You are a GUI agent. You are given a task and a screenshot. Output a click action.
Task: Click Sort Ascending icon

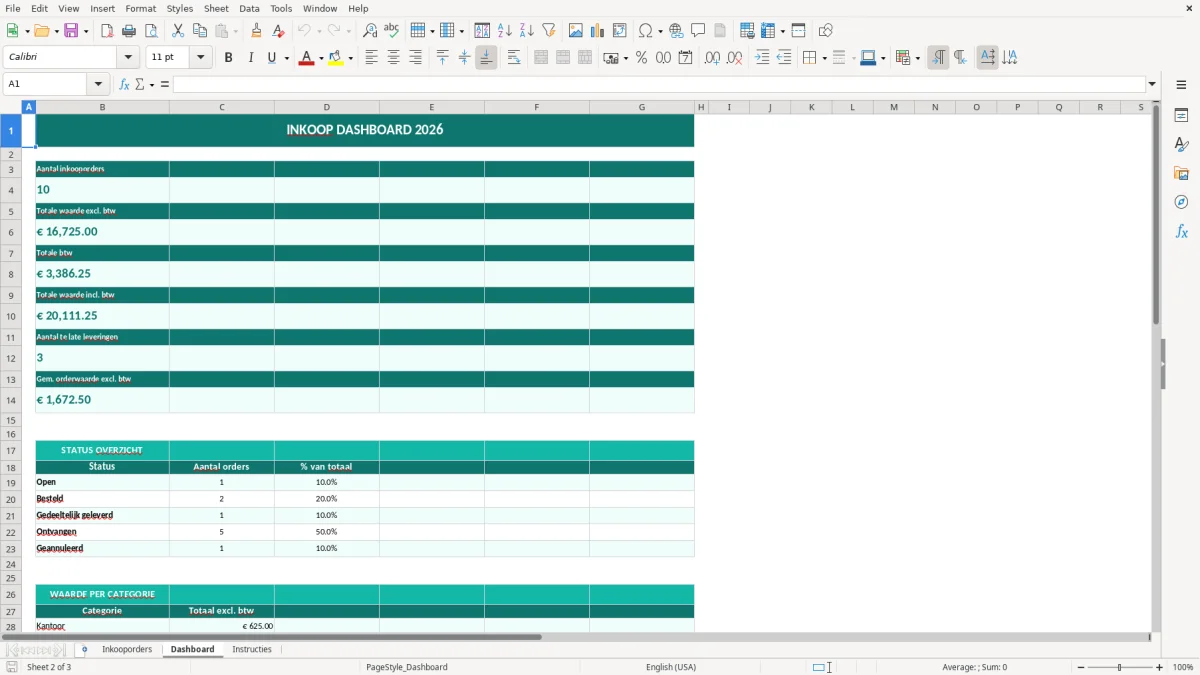tap(504, 31)
